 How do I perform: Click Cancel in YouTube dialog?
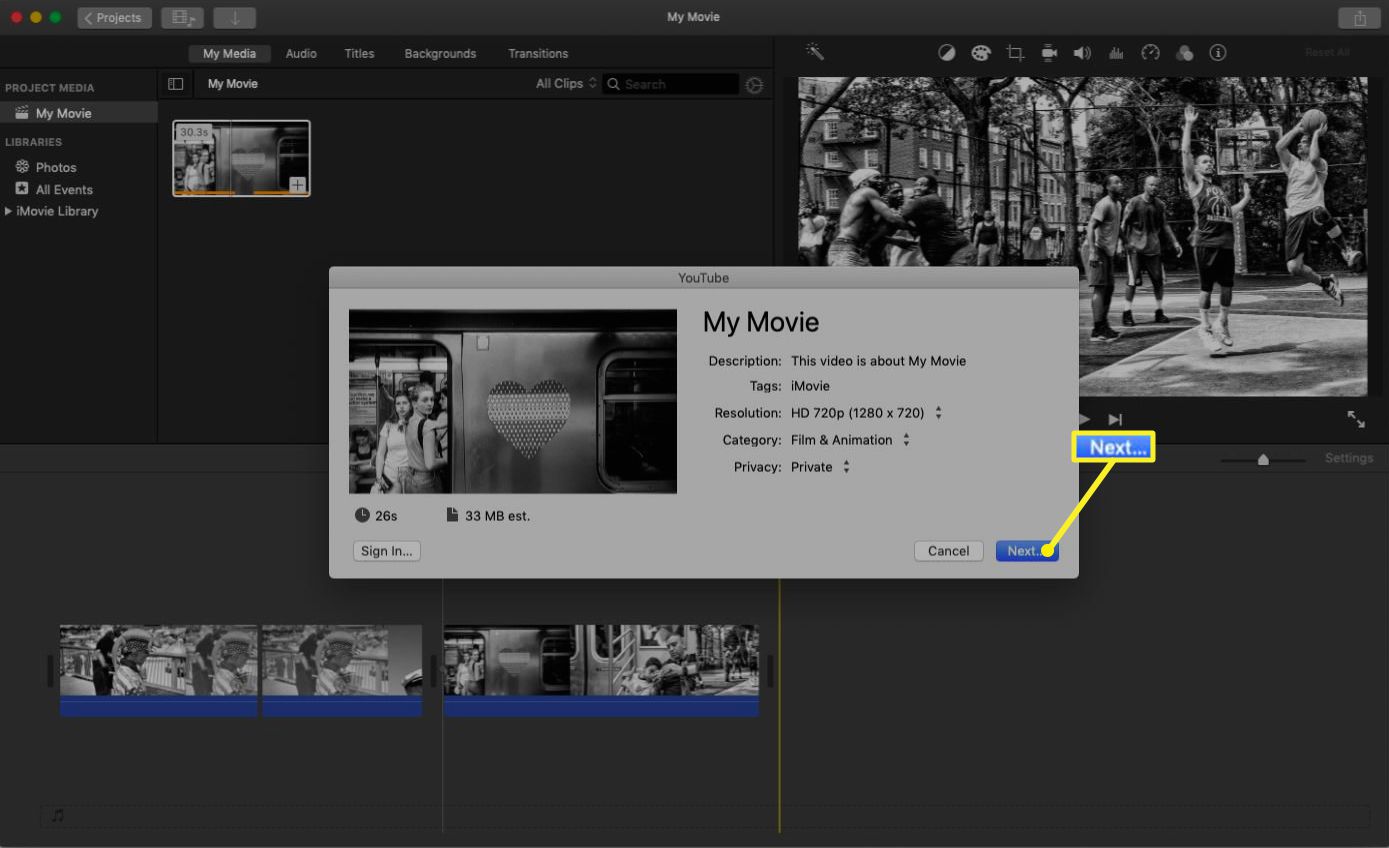point(948,551)
